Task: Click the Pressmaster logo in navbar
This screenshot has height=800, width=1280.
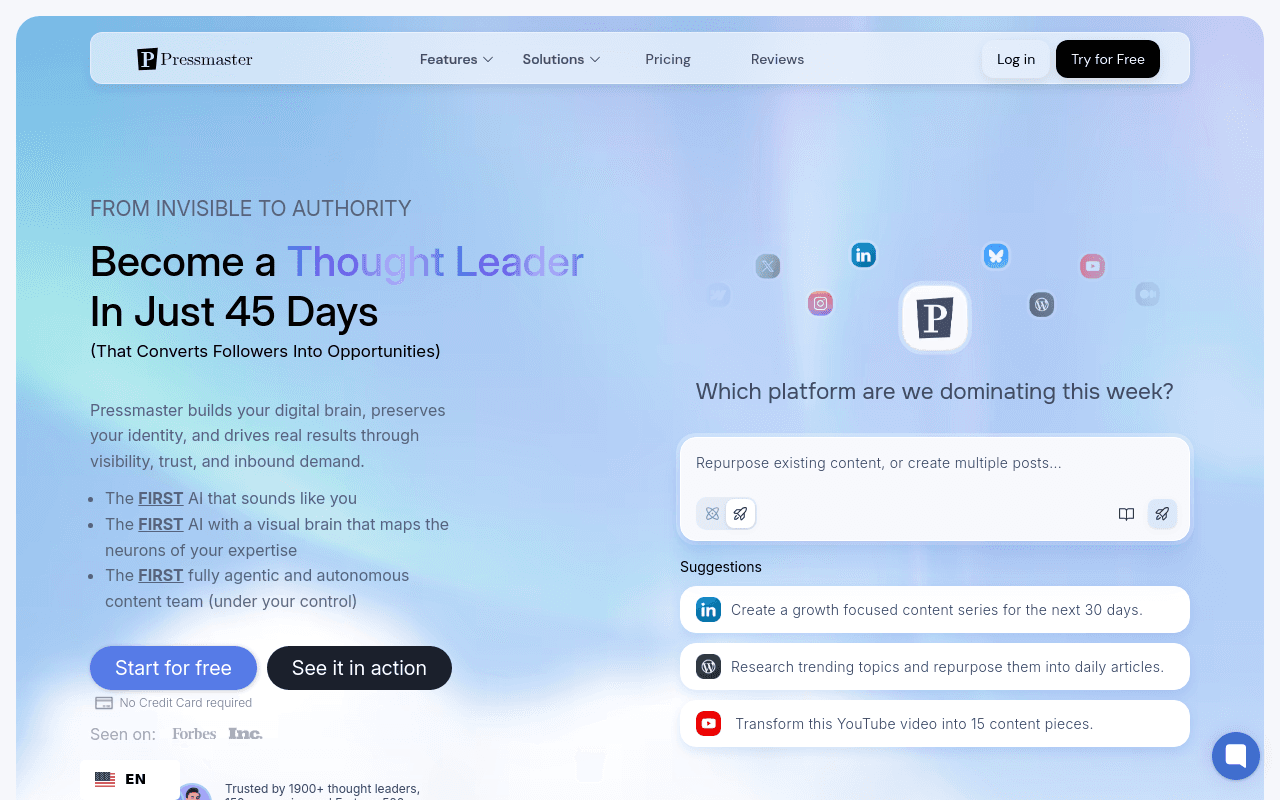Action: coord(195,59)
